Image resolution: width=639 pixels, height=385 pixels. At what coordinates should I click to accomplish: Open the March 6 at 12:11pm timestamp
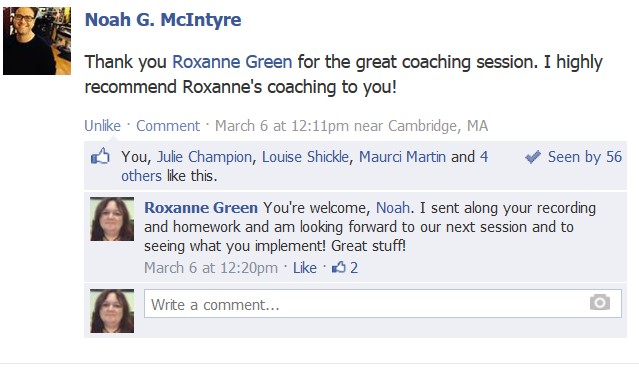point(282,125)
